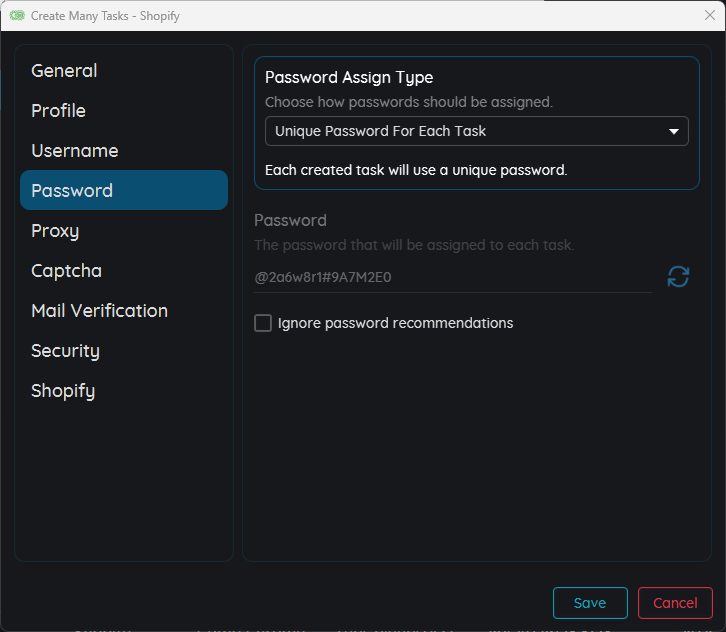
Task: Click the Password Assign Type dropdown arrow
Action: coord(673,131)
